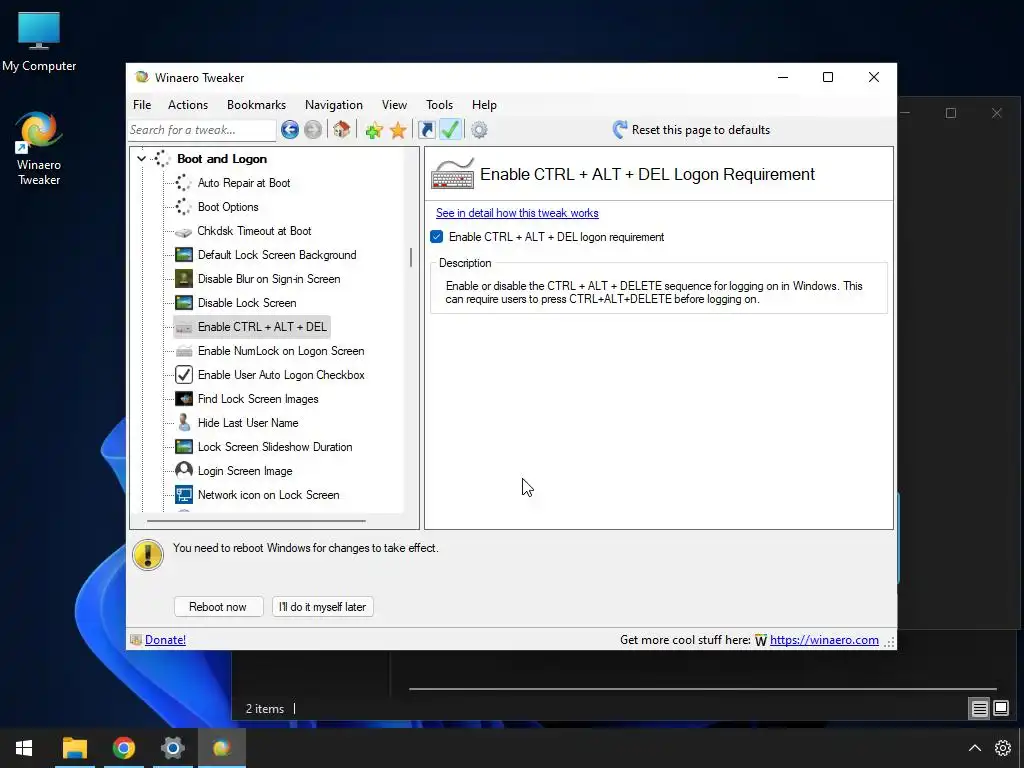Click the tree panel vertical scrollbar
1024x768 pixels.
[411, 257]
